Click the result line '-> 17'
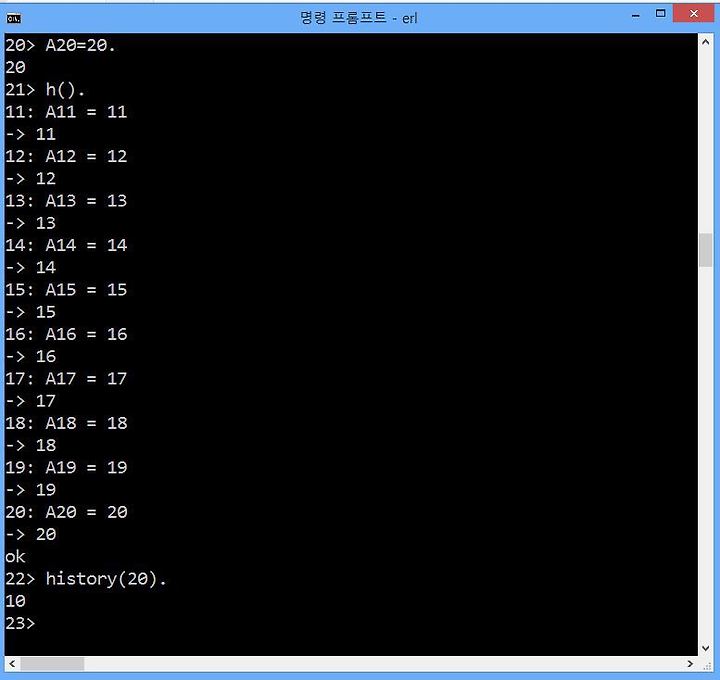This screenshot has height=680, width=720. point(31,401)
